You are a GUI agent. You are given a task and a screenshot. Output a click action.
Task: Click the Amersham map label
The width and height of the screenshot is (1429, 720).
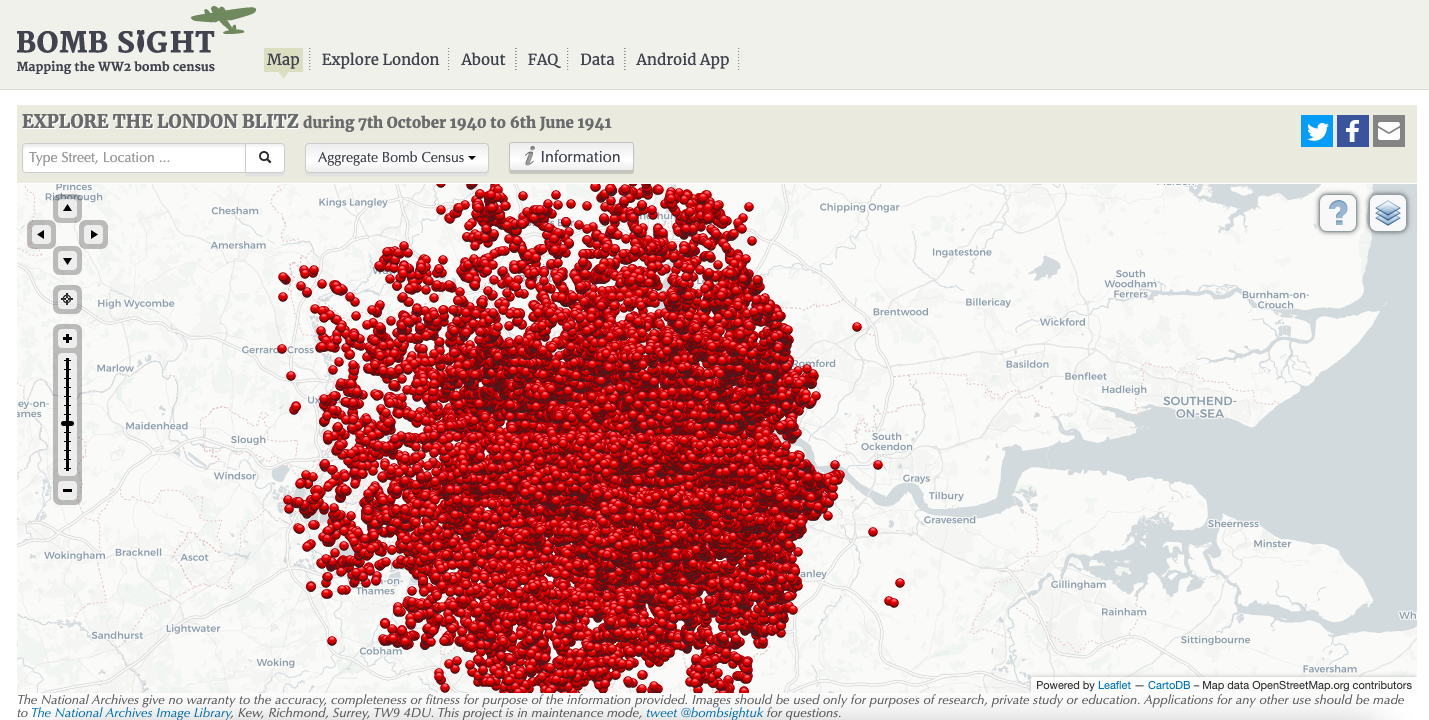point(238,245)
